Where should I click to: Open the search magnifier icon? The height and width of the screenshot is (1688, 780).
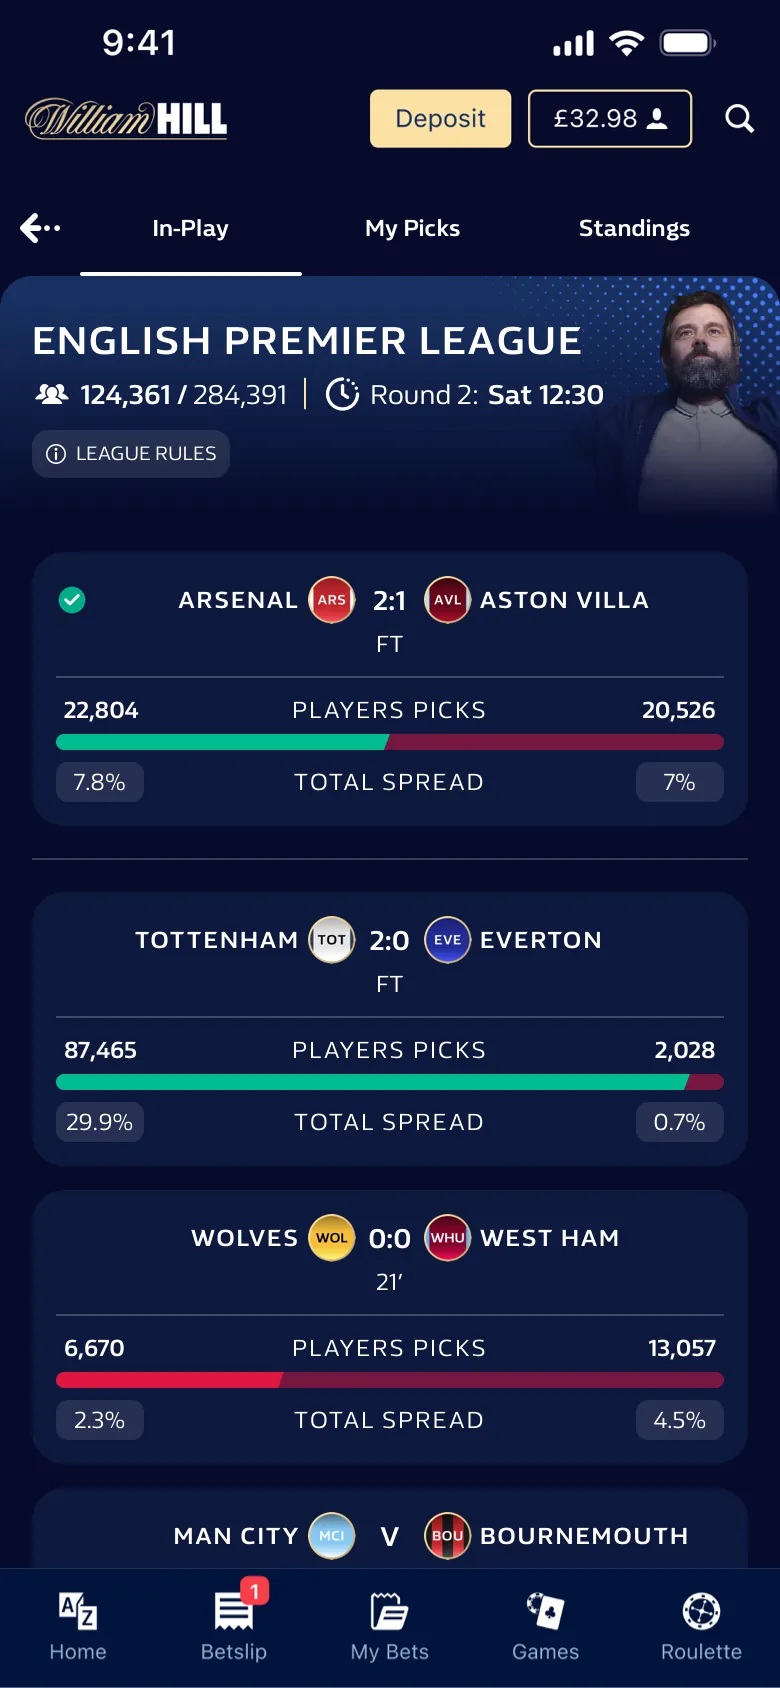tap(739, 118)
